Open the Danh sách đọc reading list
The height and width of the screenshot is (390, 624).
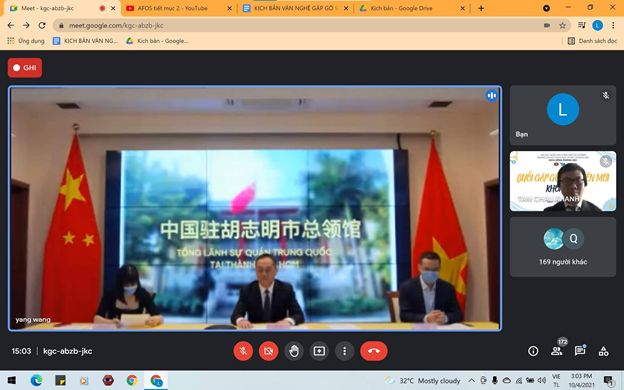(592, 41)
